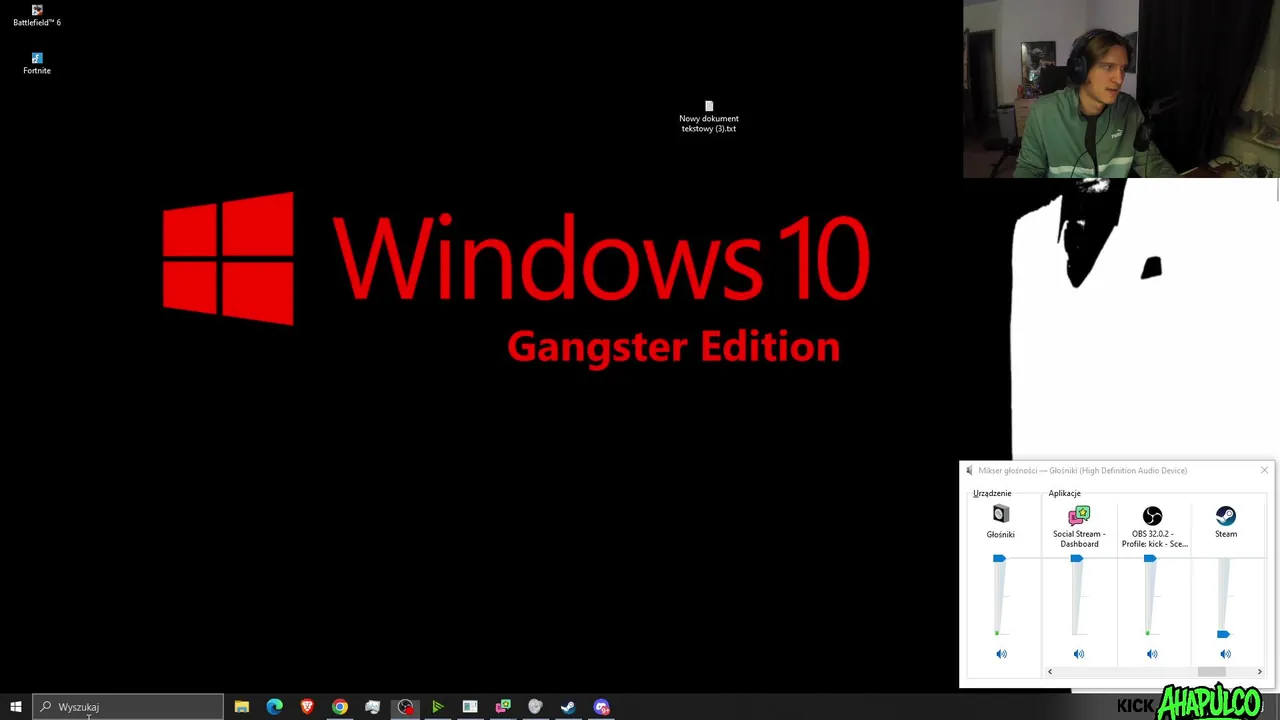Click the Mikser głośności title bar speaker icon

coord(969,470)
